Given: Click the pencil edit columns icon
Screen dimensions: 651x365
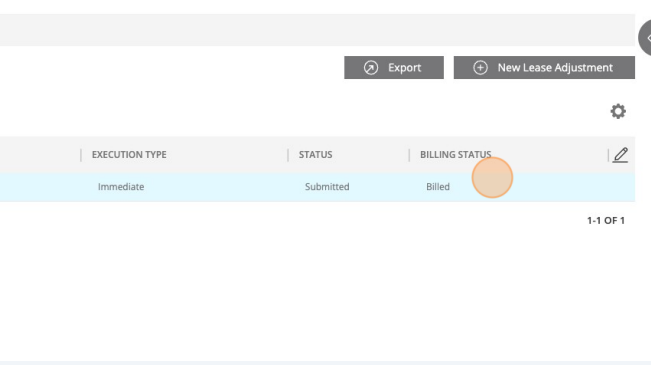Looking at the screenshot, I should tap(620, 155).
